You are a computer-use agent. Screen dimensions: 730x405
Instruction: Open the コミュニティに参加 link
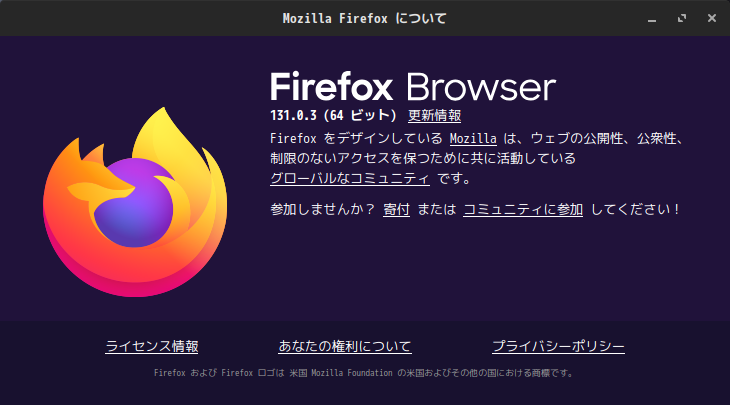coord(523,209)
